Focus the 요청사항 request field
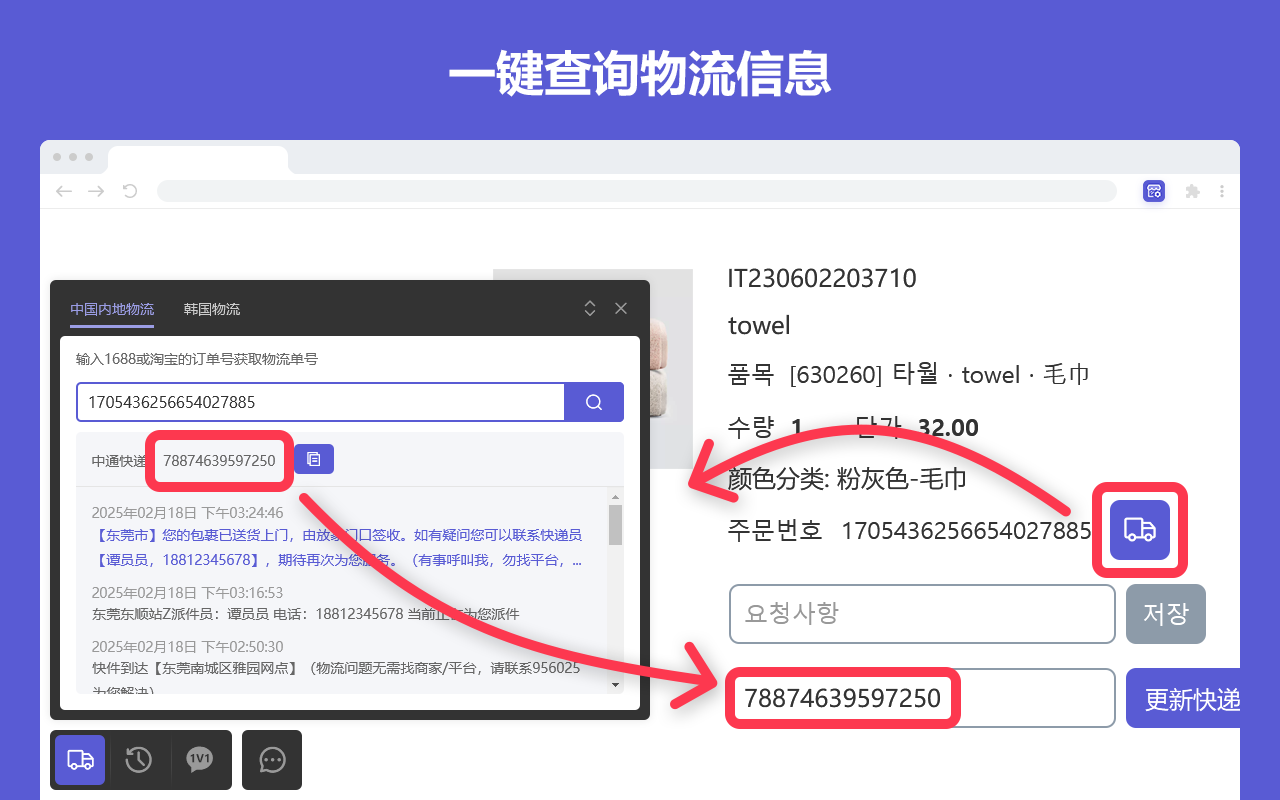 pos(922,614)
